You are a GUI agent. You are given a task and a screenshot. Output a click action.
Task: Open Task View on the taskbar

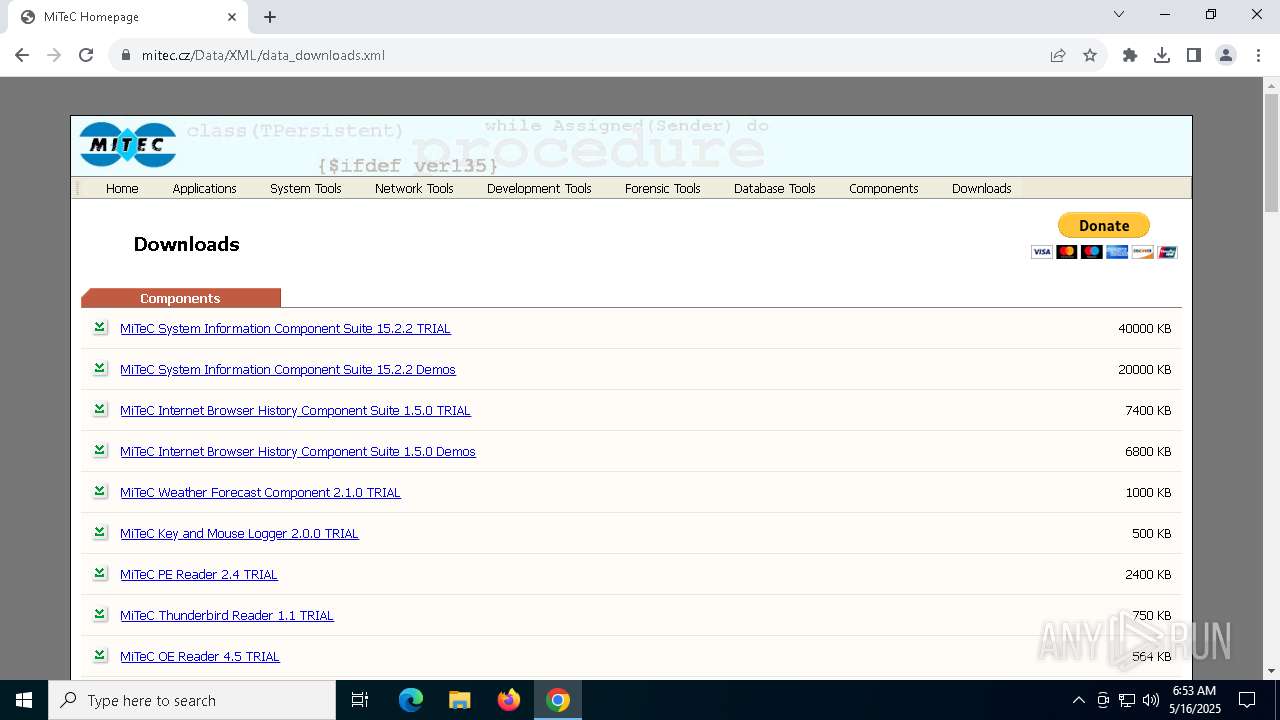tap(360, 700)
